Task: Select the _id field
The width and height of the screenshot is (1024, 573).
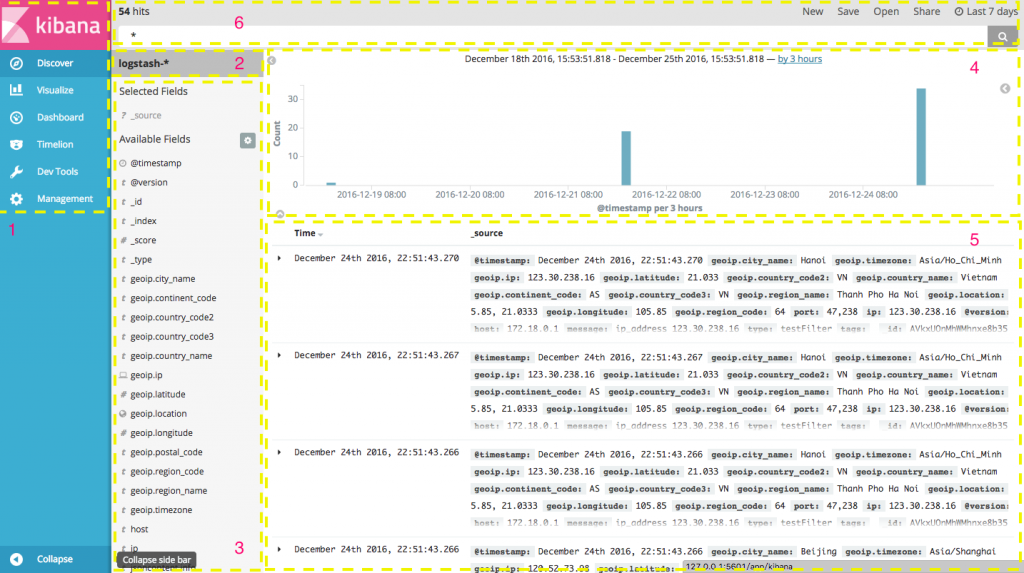Action: 136,202
